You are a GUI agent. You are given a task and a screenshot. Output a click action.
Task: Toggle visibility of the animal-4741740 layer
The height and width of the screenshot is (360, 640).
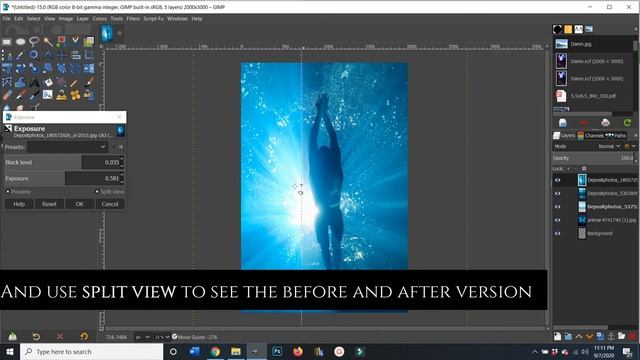(x=558, y=220)
